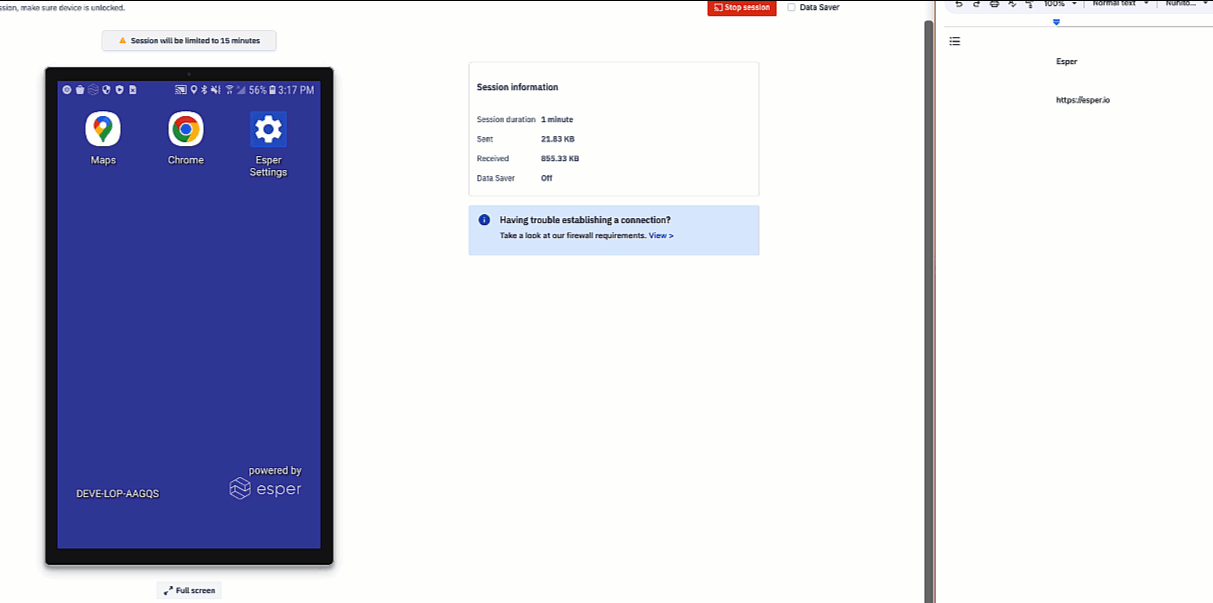Click the undo icon in the document toolbar
The height and width of the screenshot is (603, 1213).
pos(959,4)
